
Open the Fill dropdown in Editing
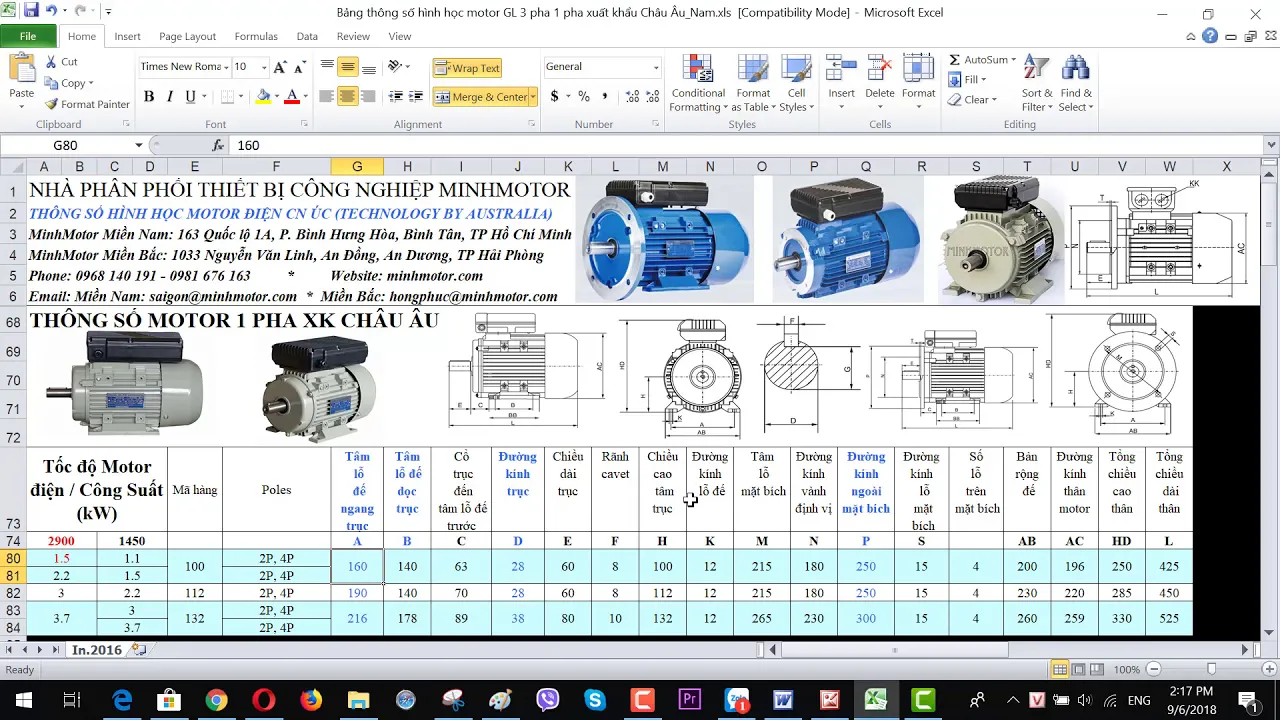(967, 80)
